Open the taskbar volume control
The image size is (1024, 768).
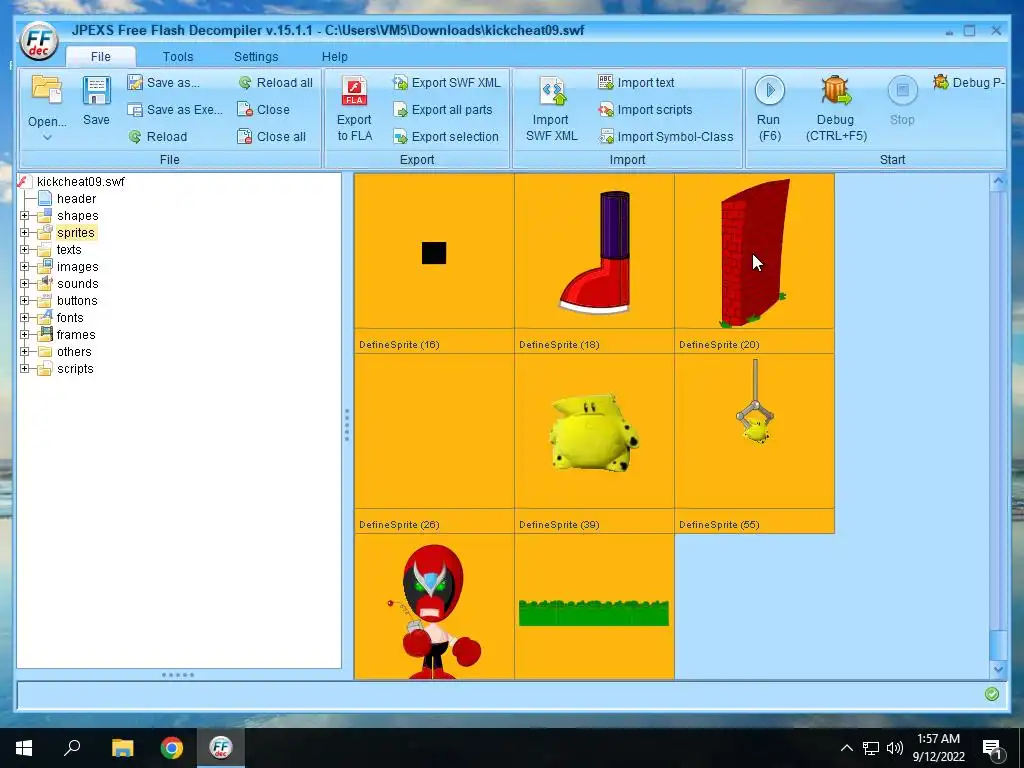(x=895, y=748)
